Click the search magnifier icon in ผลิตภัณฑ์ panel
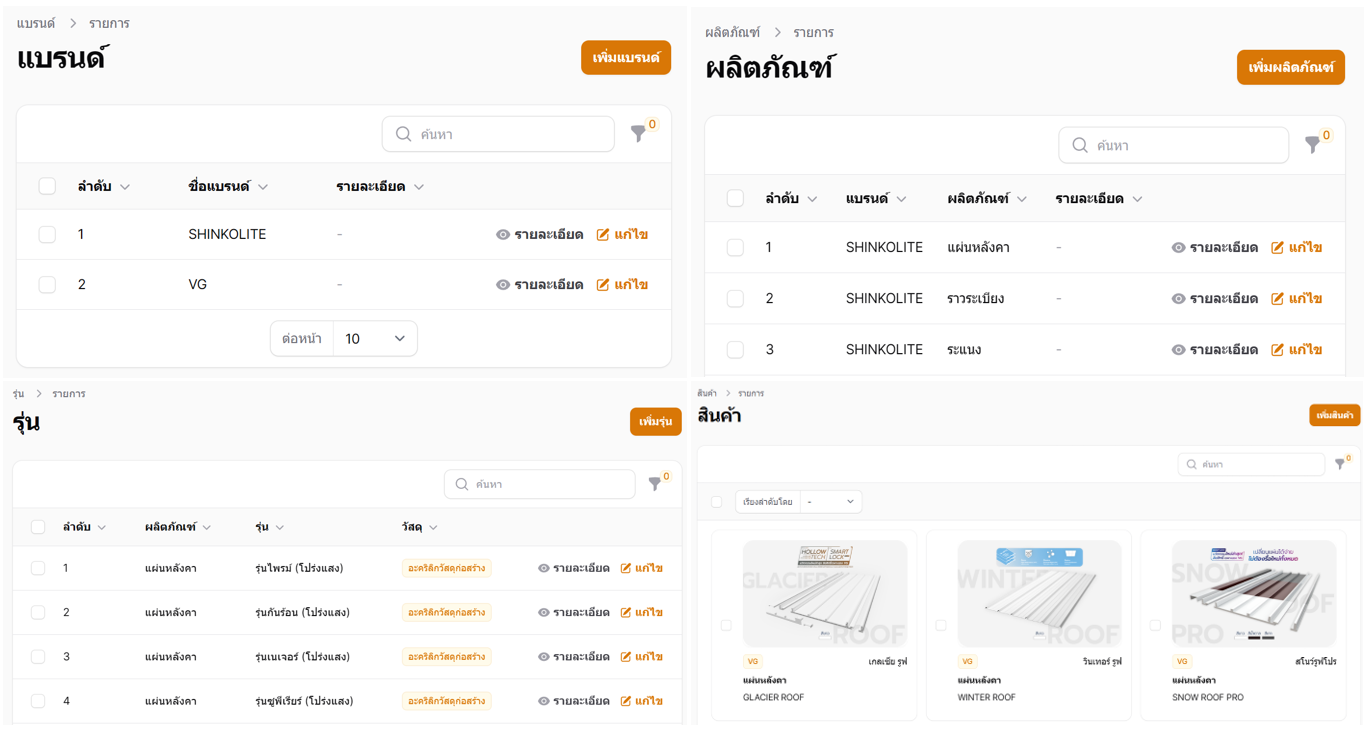The image size is (1371, 729). pyautogui.click(x=1080, y=145)
